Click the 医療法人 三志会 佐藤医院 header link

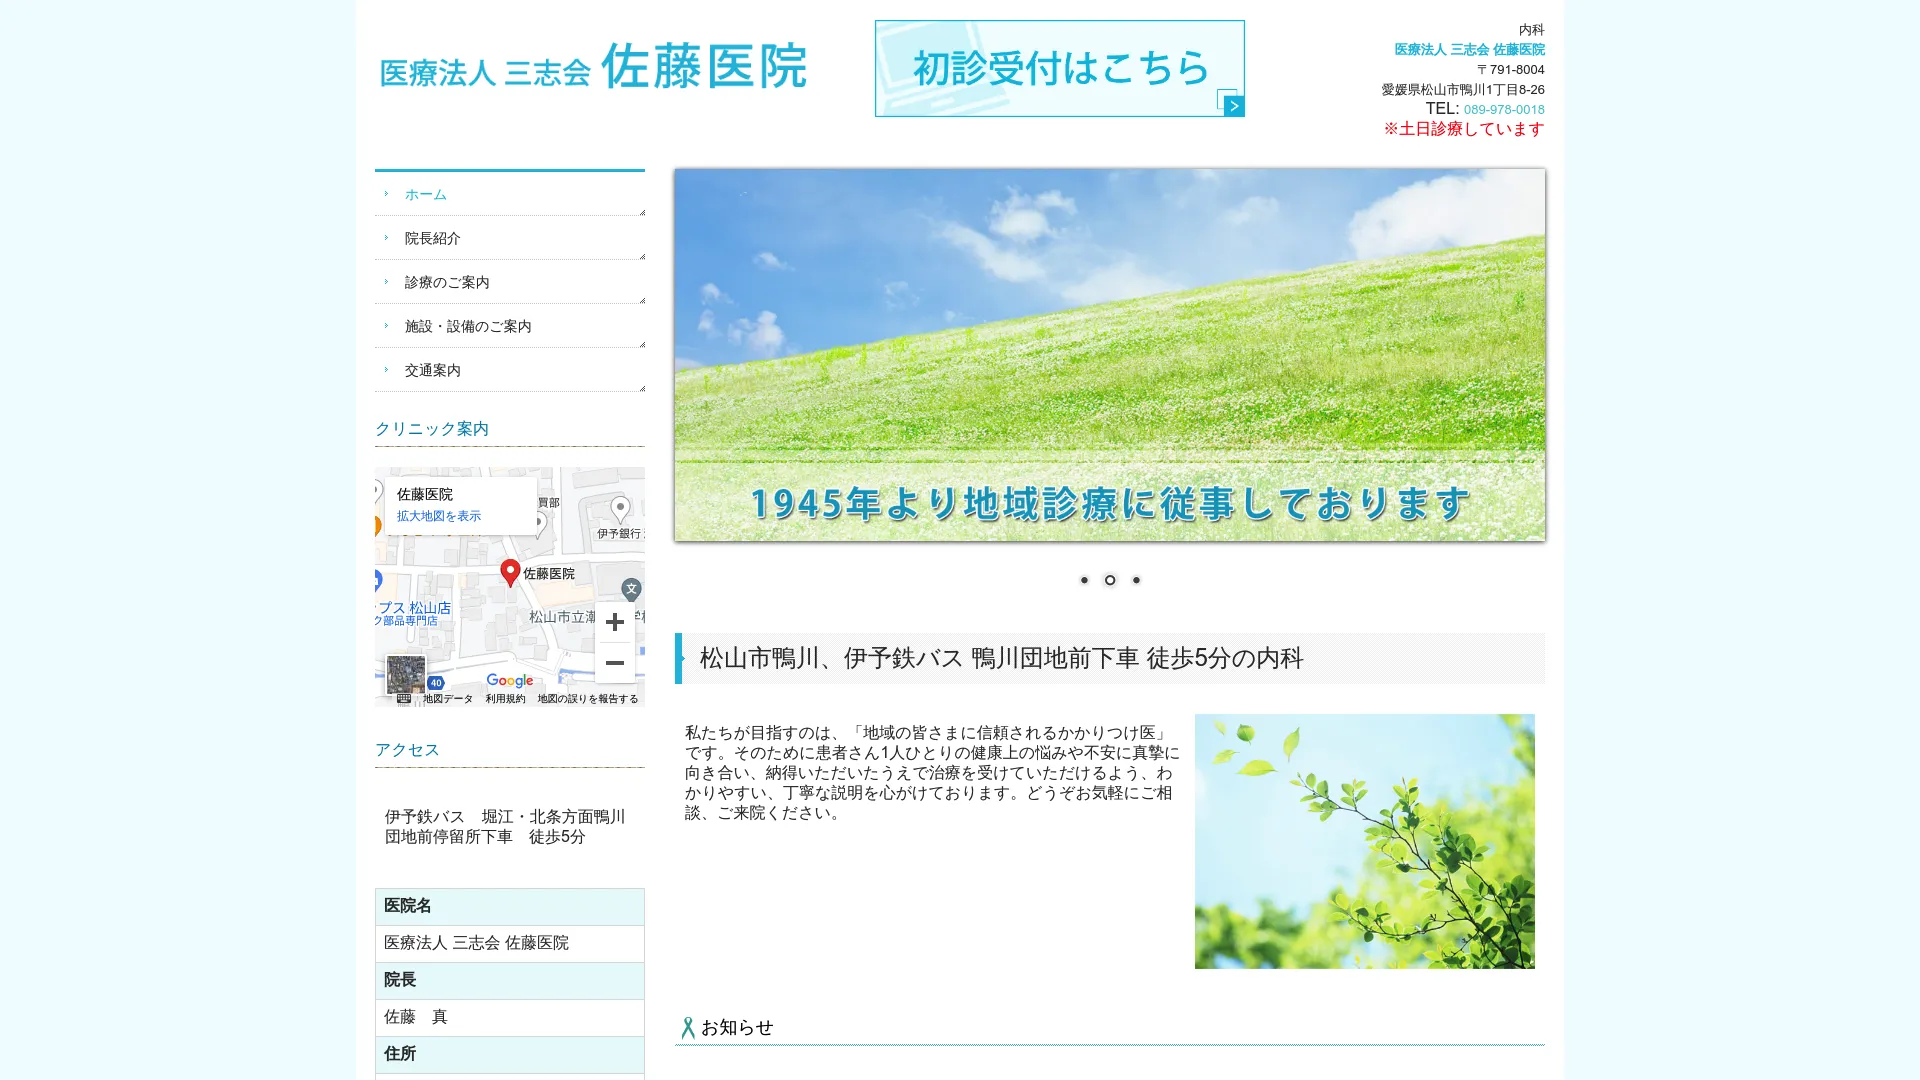(1469, 49)
